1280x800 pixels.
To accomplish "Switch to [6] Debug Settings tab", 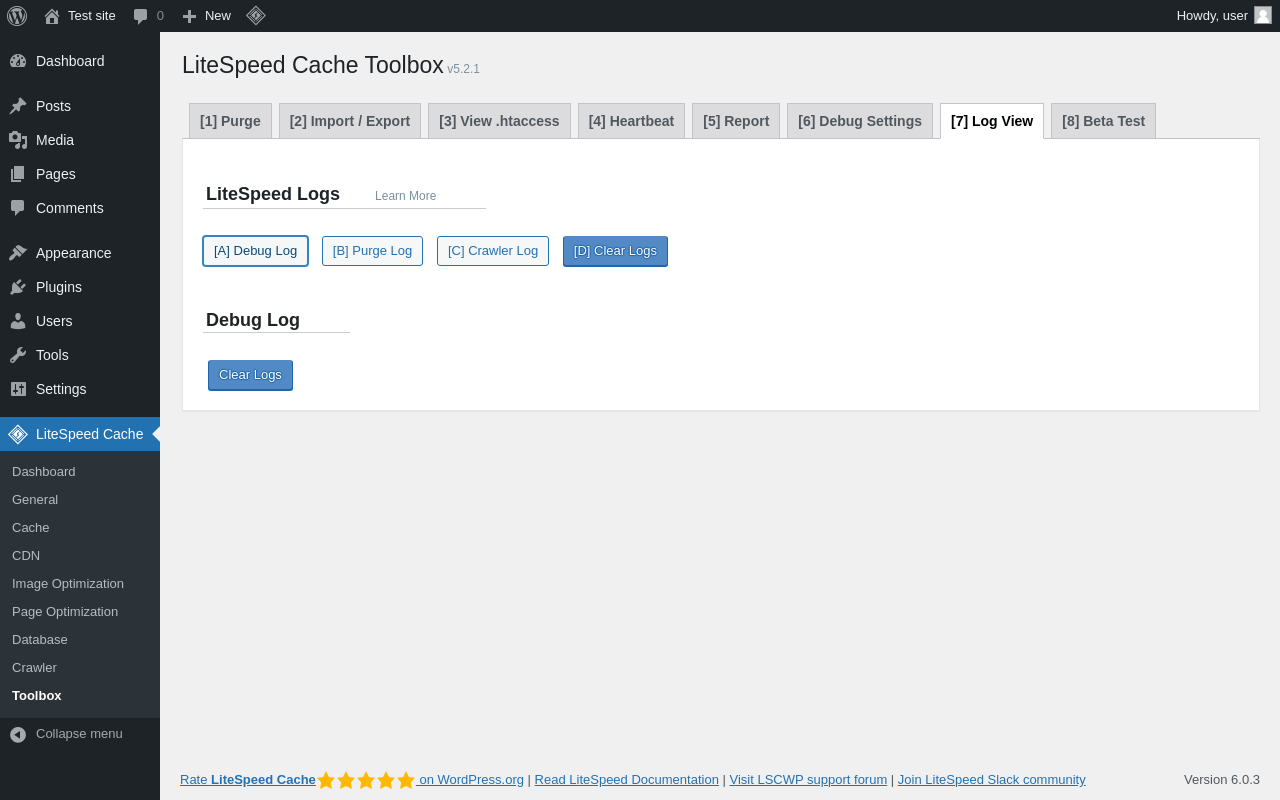I will point(860,121).
